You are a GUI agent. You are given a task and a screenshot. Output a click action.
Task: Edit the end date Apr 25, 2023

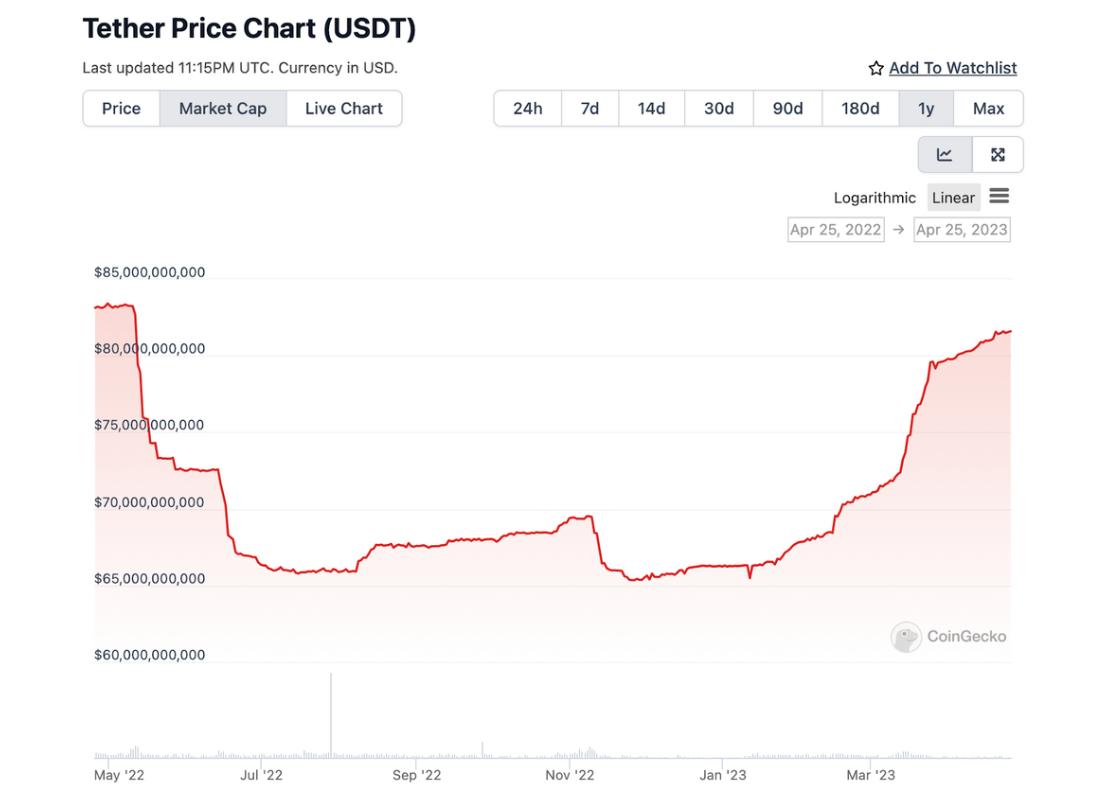961,230
